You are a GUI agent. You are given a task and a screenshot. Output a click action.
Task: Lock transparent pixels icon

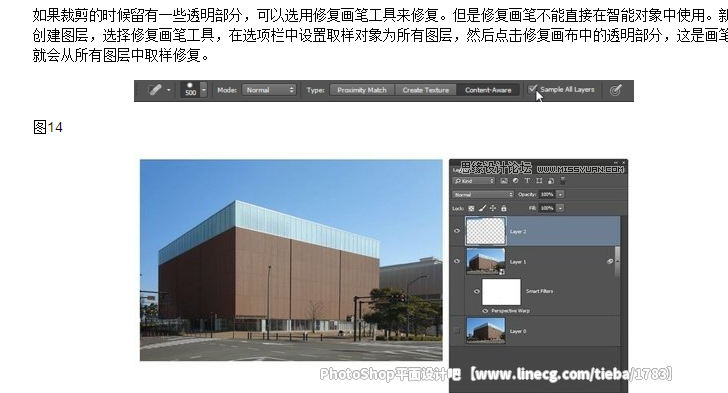[471, 208]
